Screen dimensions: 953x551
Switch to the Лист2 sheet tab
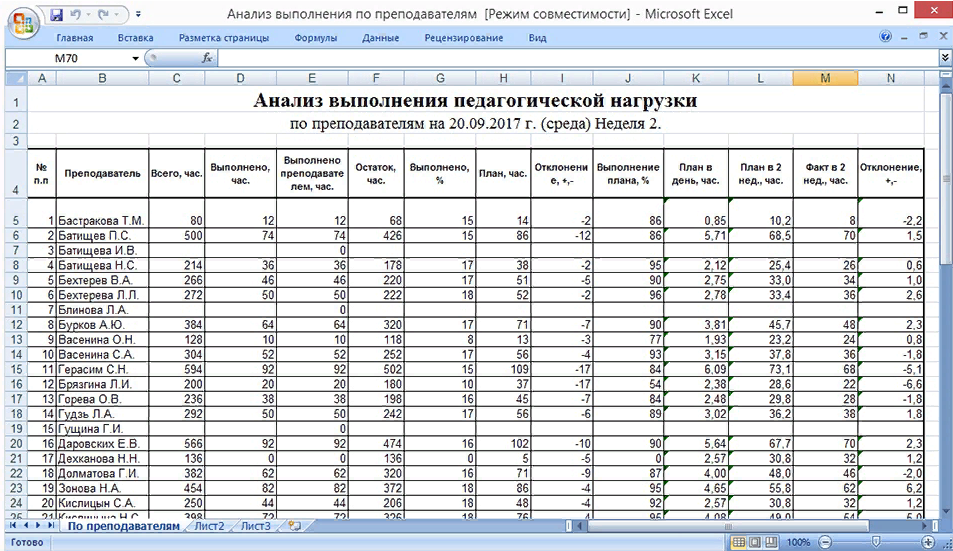click(209, 524)
